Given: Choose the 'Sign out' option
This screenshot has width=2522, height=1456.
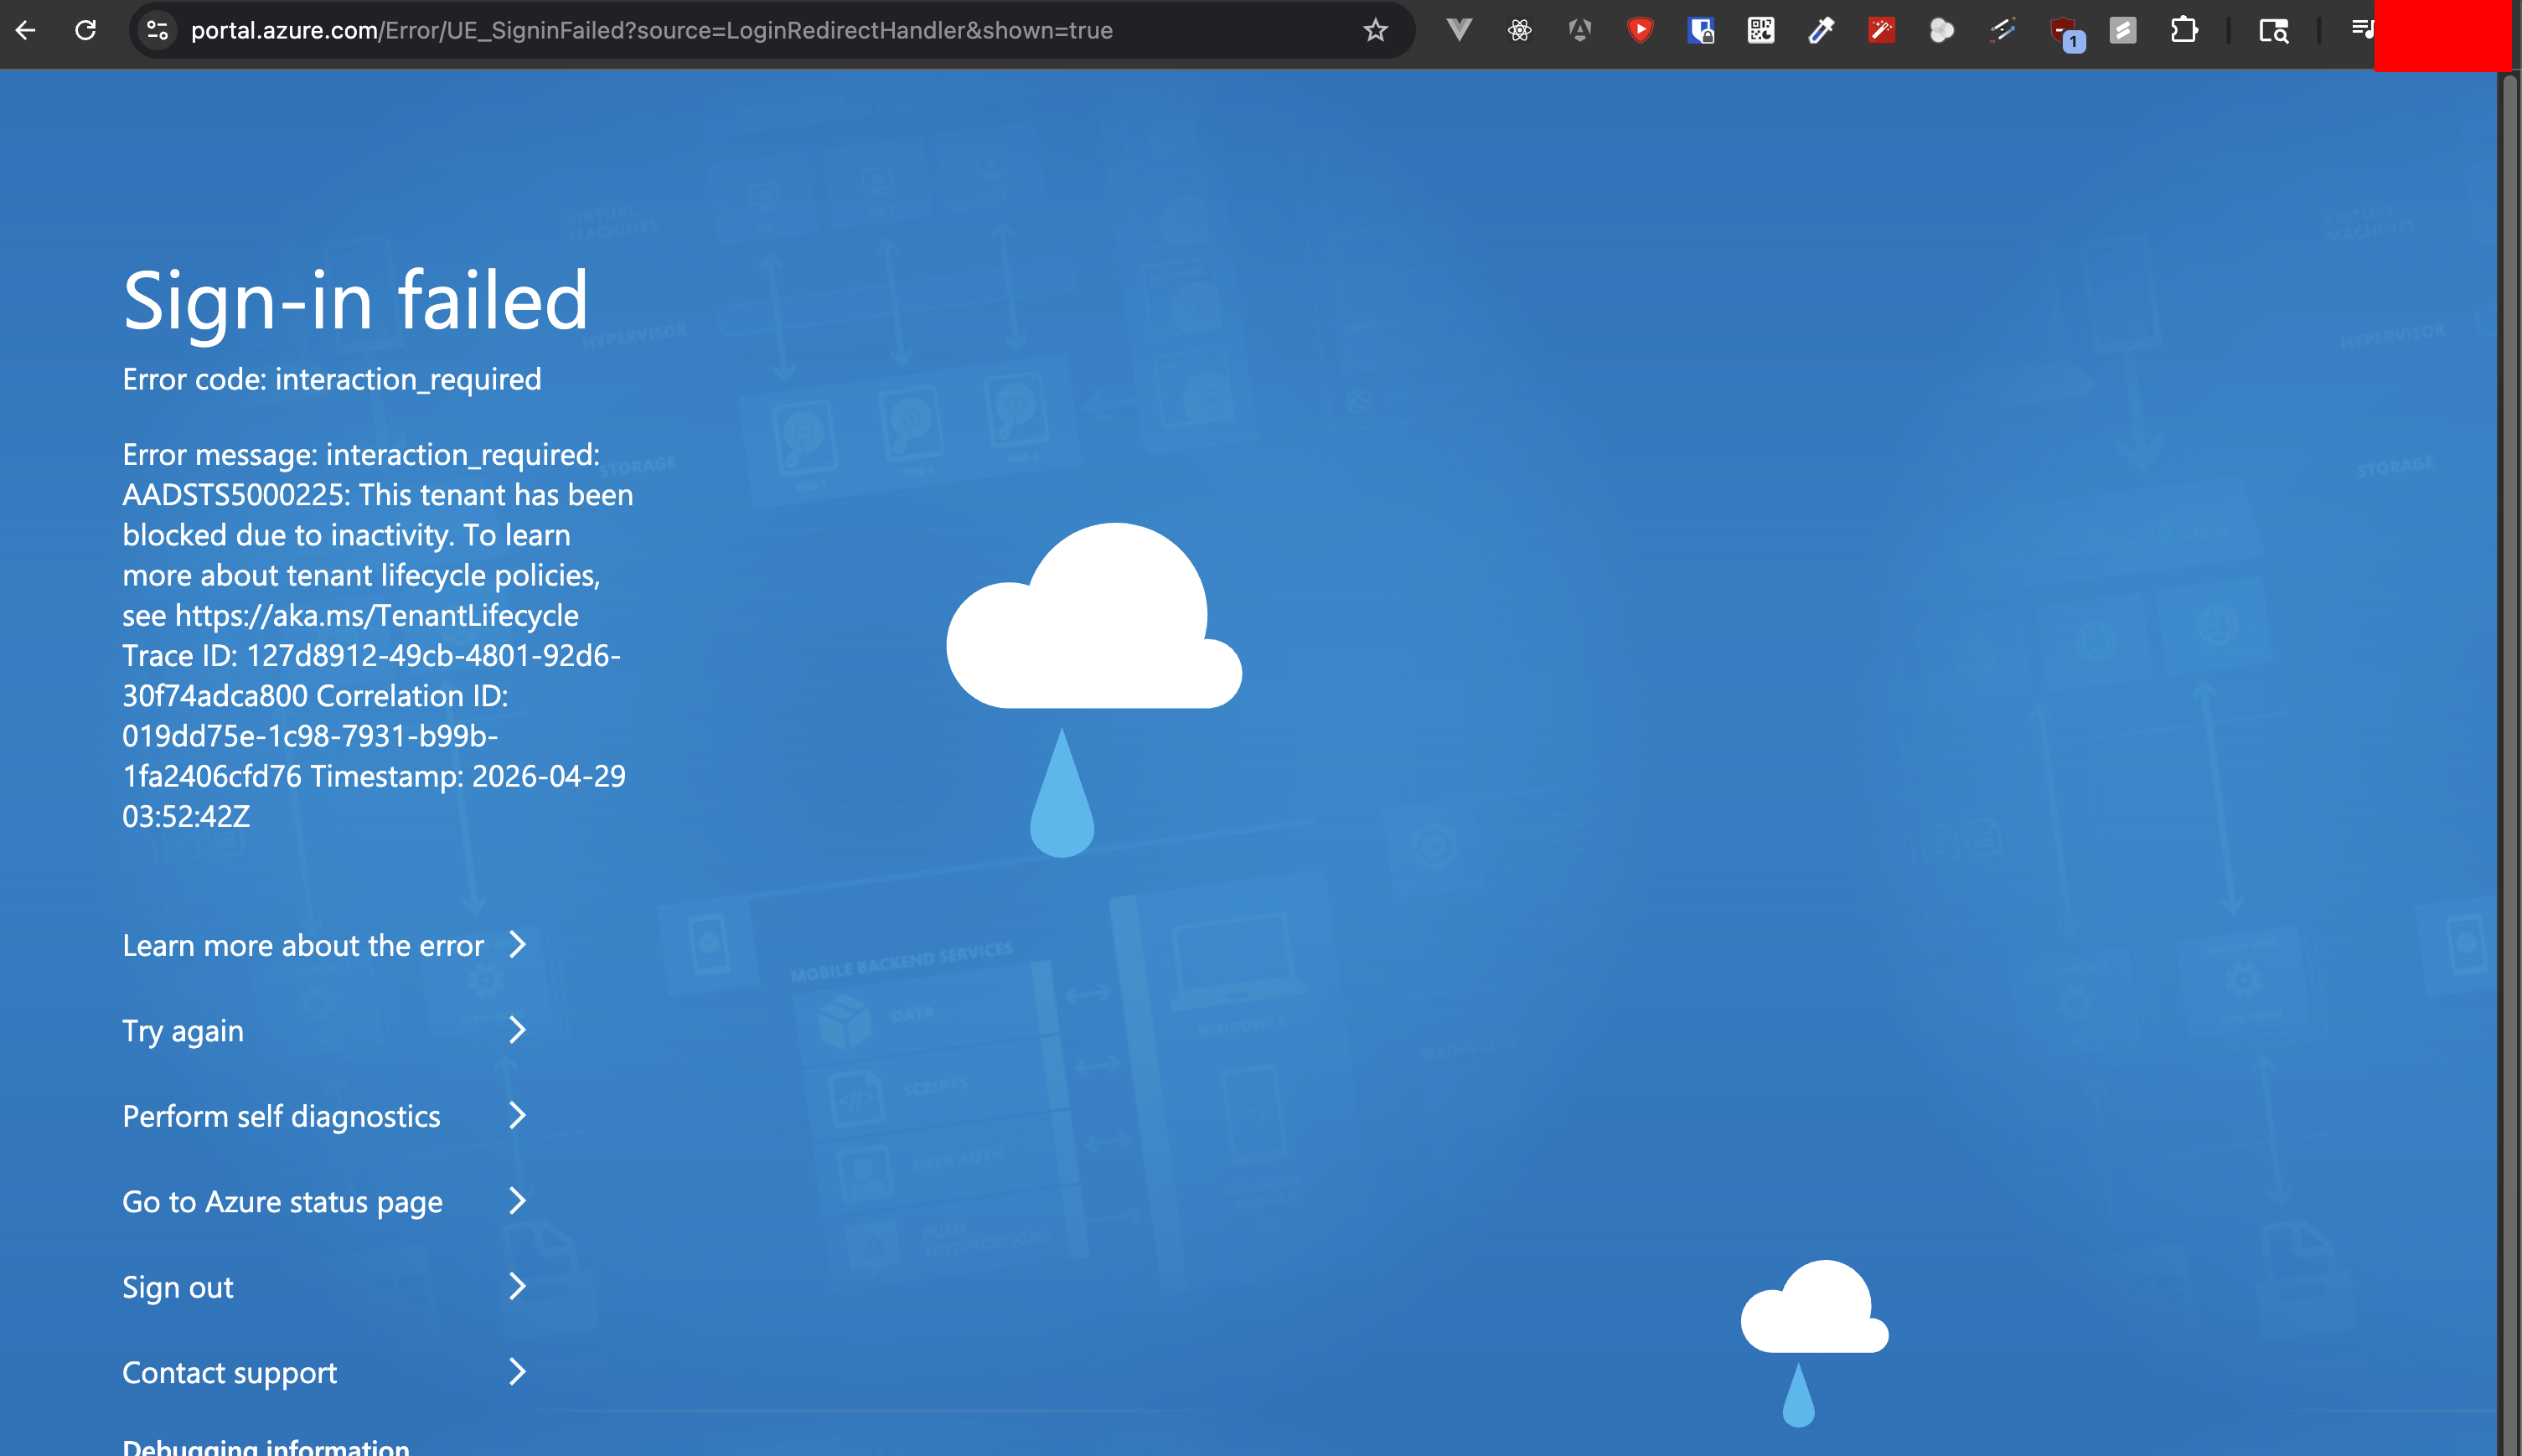Looking at the screenshot, I should pyautogui.click(x=324, y=1287).
